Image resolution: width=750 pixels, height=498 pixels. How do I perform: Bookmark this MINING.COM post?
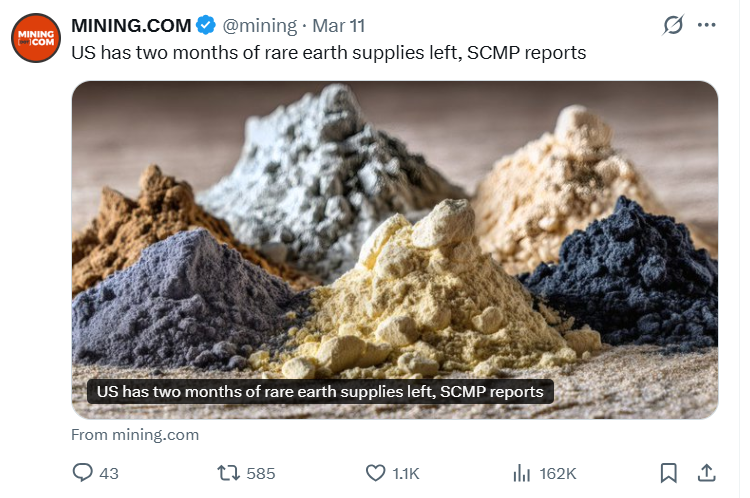tap(669, 473)
